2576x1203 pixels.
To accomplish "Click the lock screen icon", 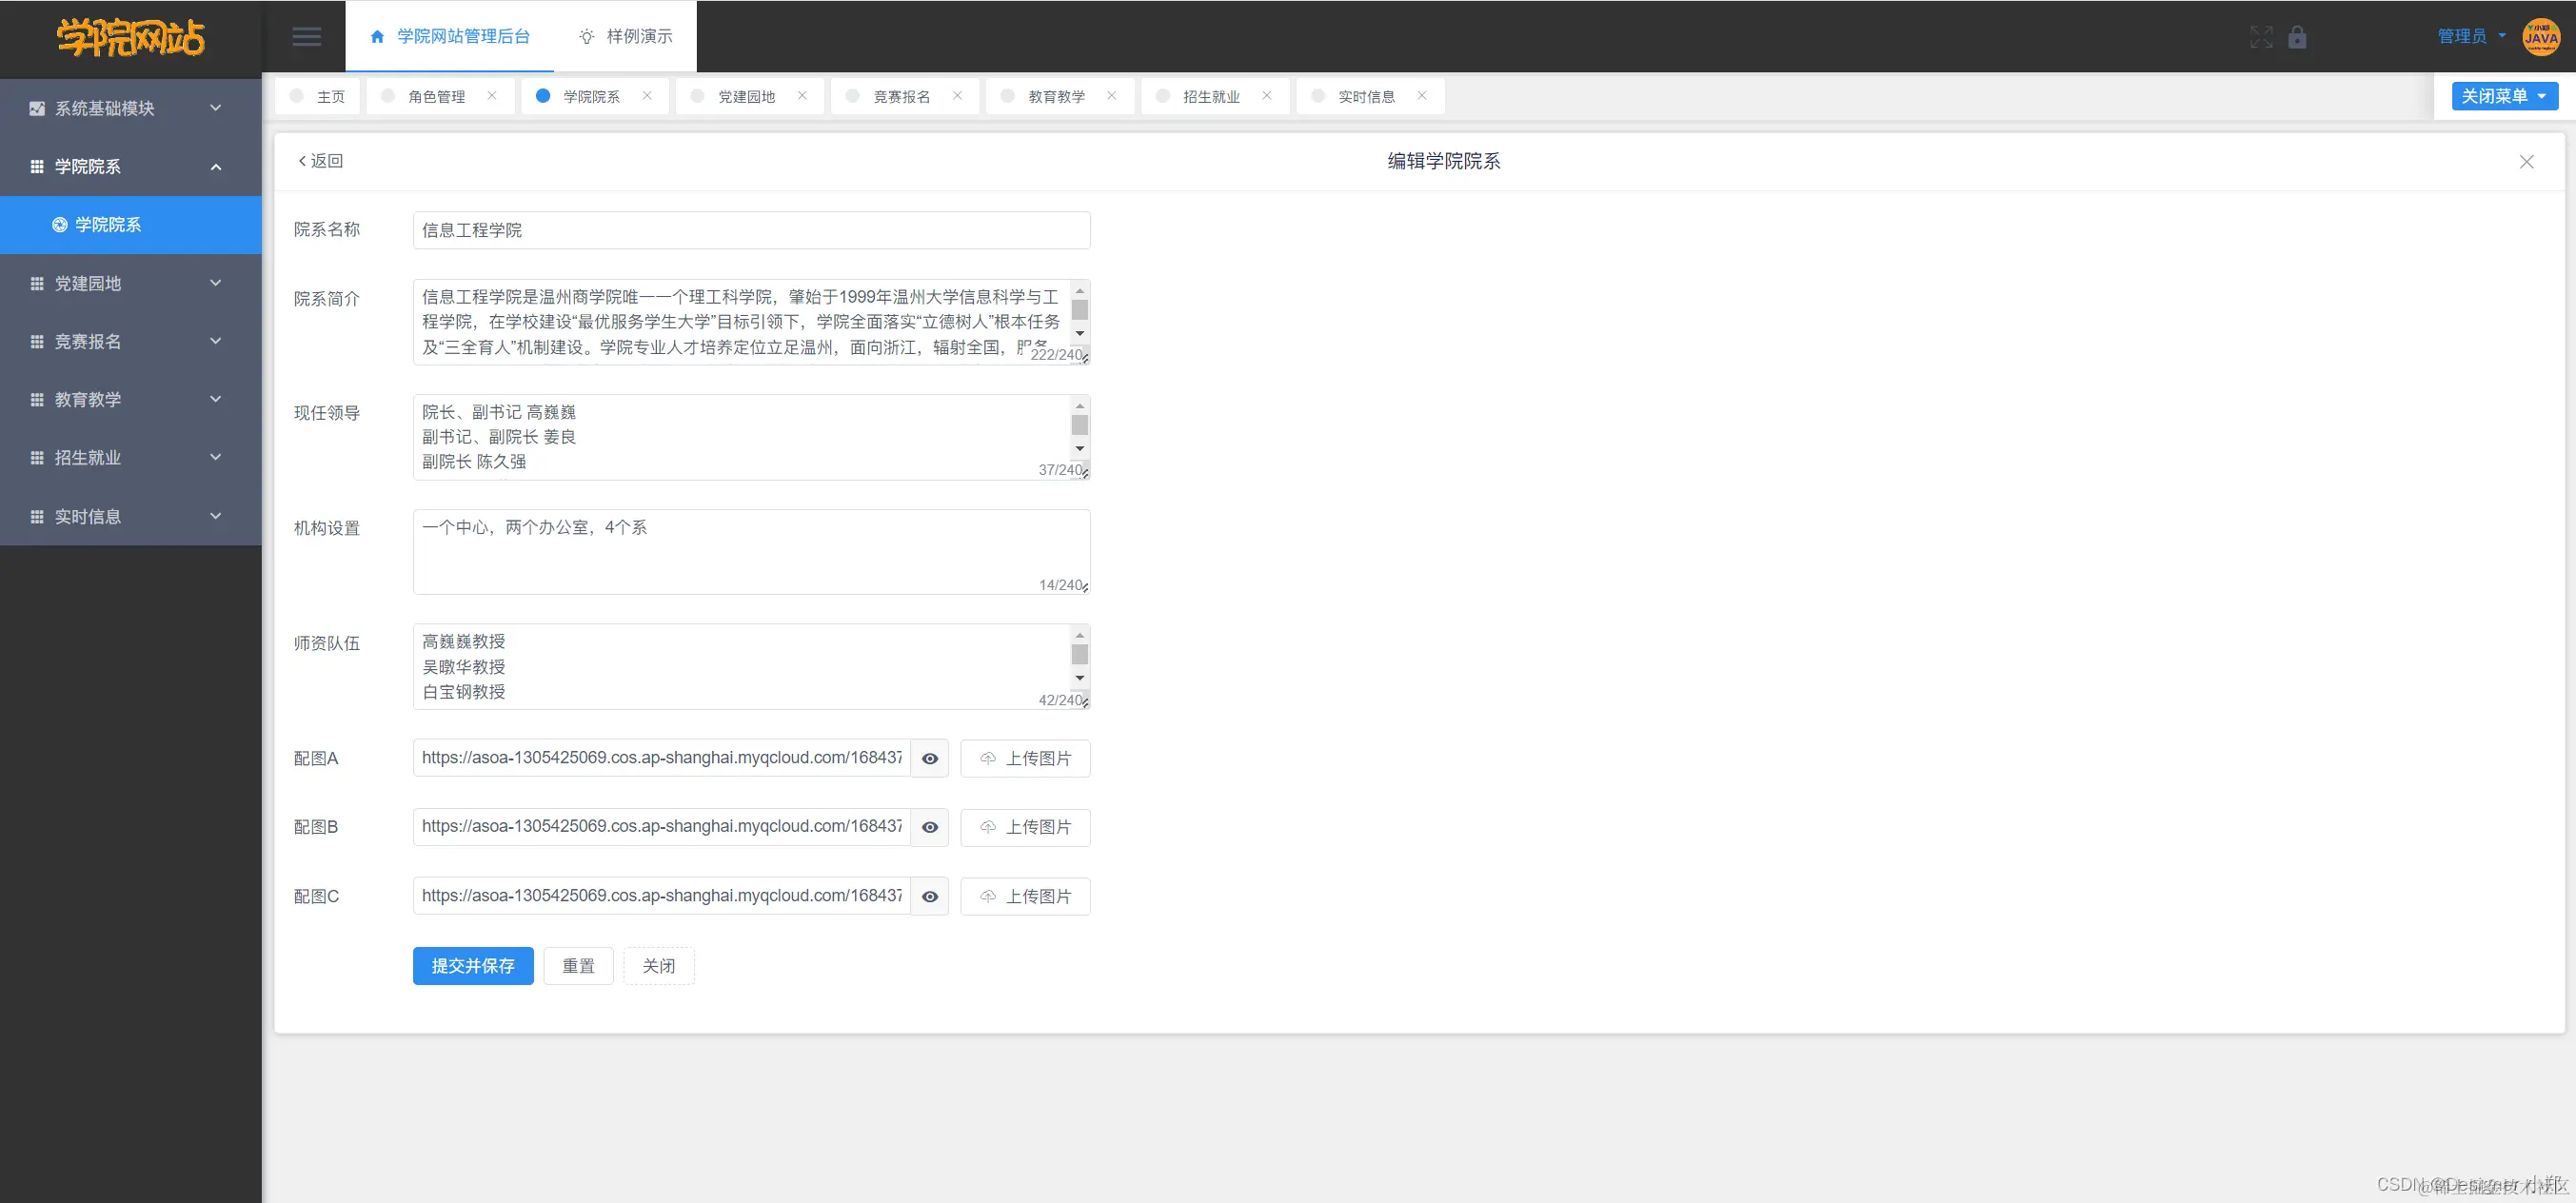I will (x=2297, y=37).
